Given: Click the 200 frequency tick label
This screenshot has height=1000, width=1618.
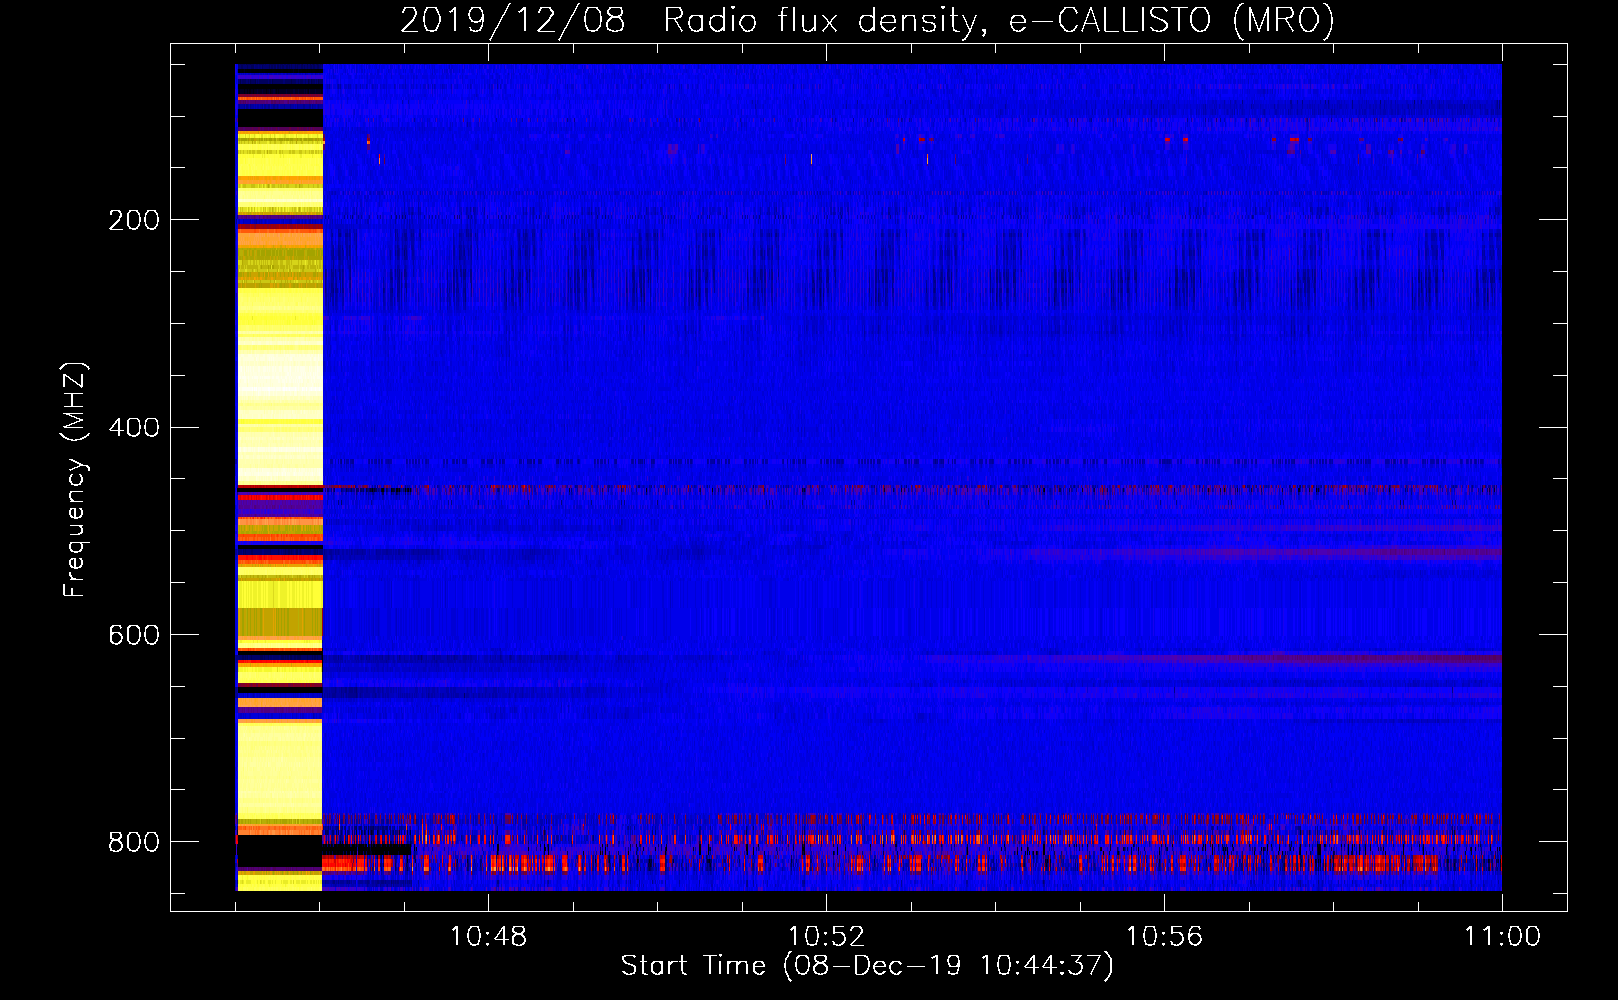Looking at the screenshot, I should [134, 220].
